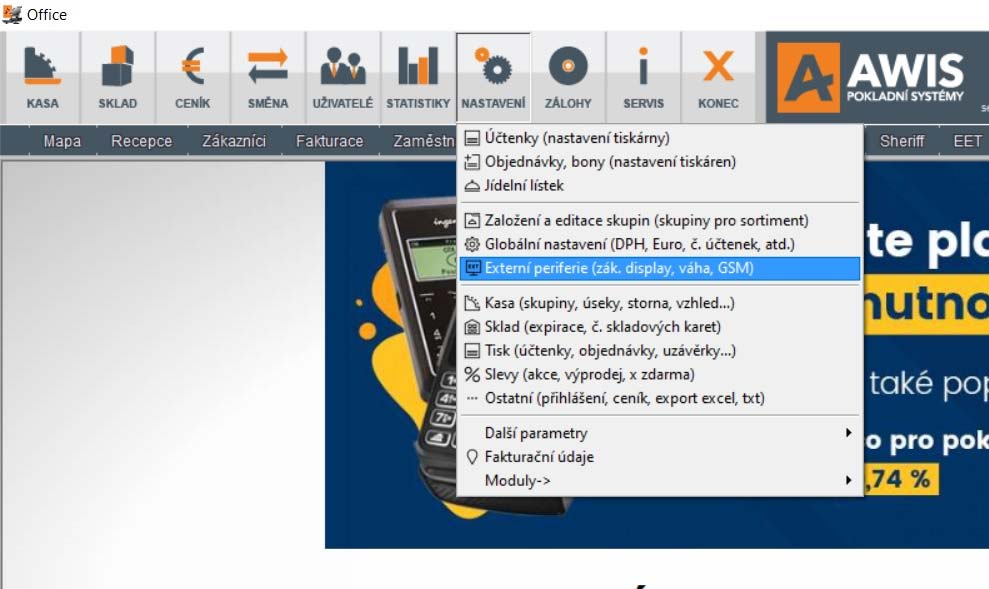Click the monitor icon beside Externí periferie
Screen dimensions: 989x589
click(x=472, y=268)
